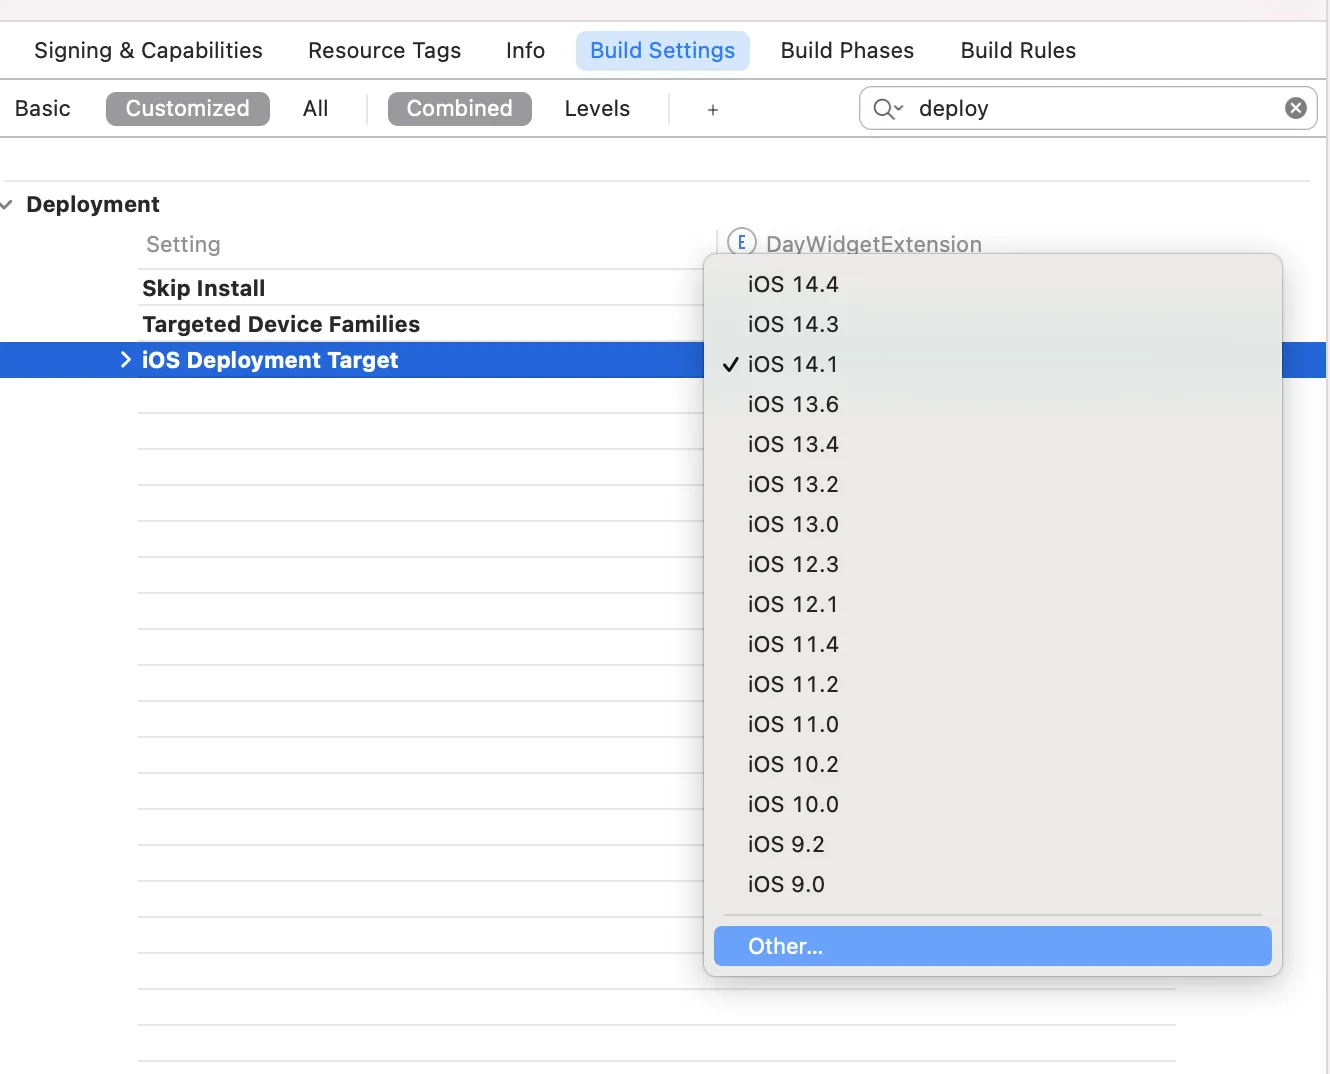The height and width of the screenshot is (1074, 1330).
Task: Pick iOS 10.2 from the menu
Action: coord(993,765)
